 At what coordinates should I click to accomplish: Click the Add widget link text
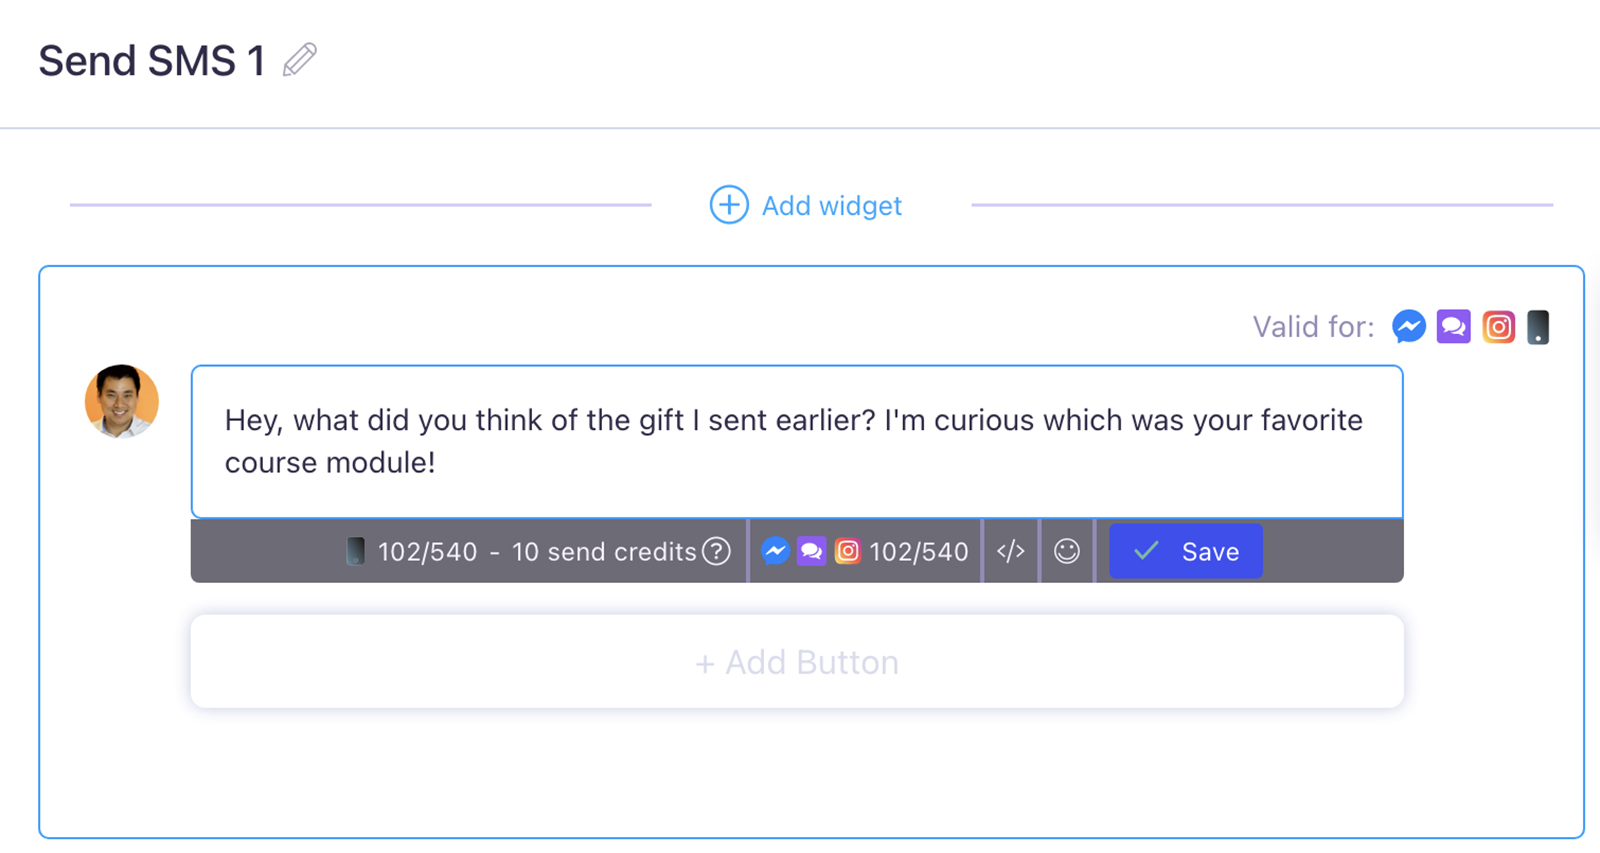tap(831, 206)
